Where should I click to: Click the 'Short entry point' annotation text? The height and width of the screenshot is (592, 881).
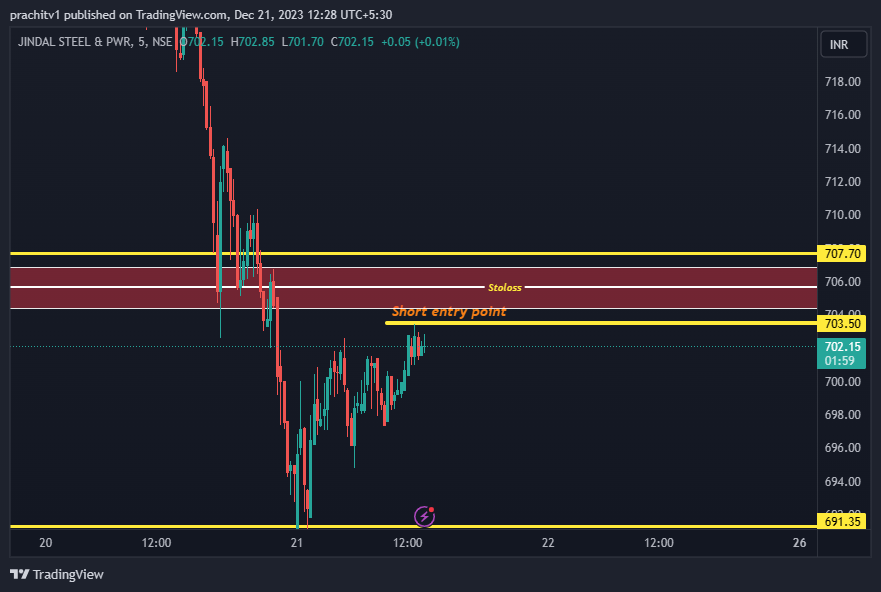[x=449, y=311]
